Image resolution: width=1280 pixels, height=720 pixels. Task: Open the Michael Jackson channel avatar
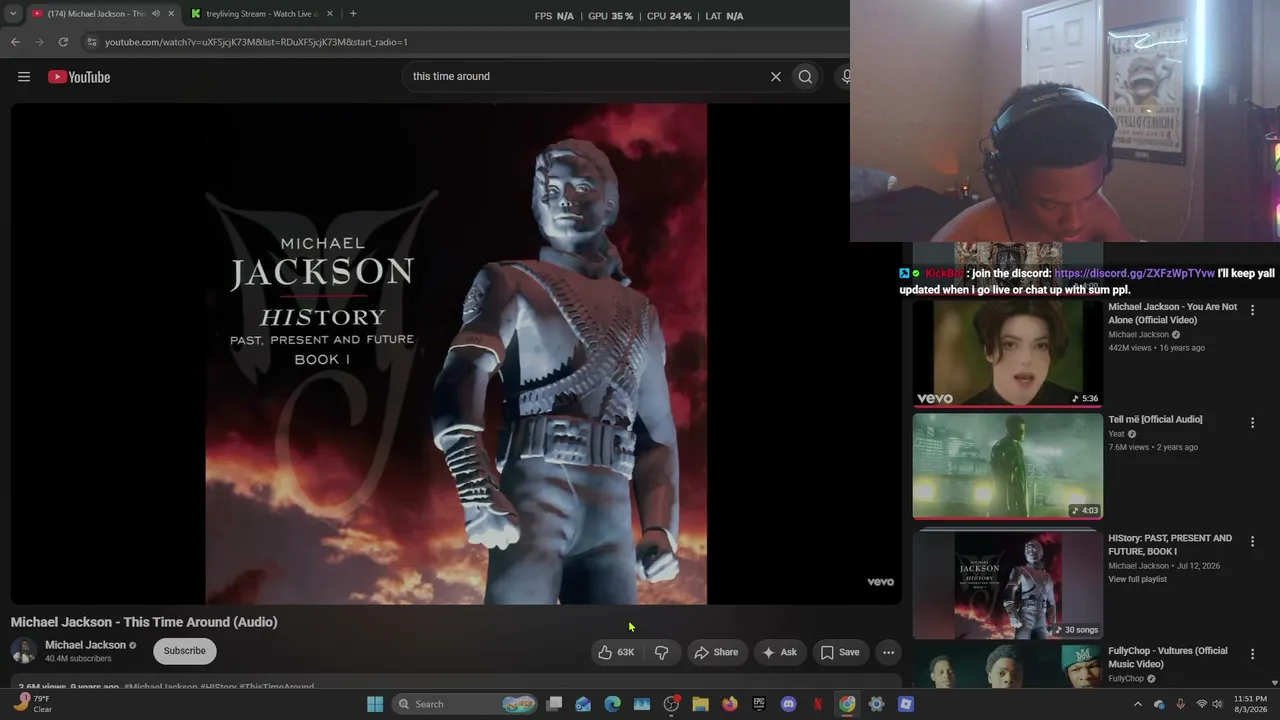pyautogui.click(x=23, y=651)
